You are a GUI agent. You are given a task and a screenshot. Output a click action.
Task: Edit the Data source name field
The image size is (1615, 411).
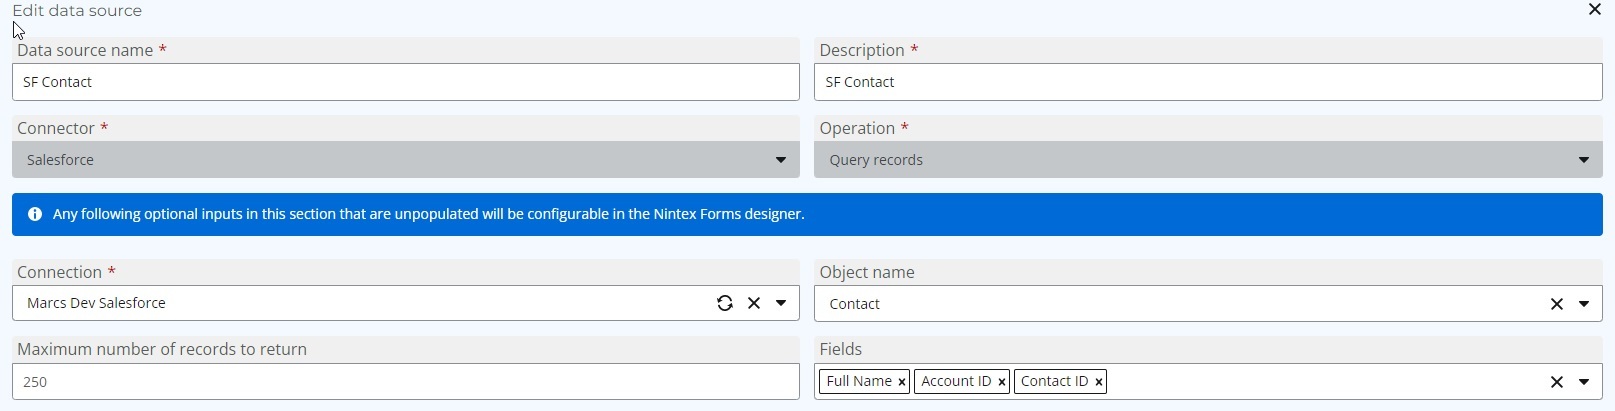(x=406, y=82)
